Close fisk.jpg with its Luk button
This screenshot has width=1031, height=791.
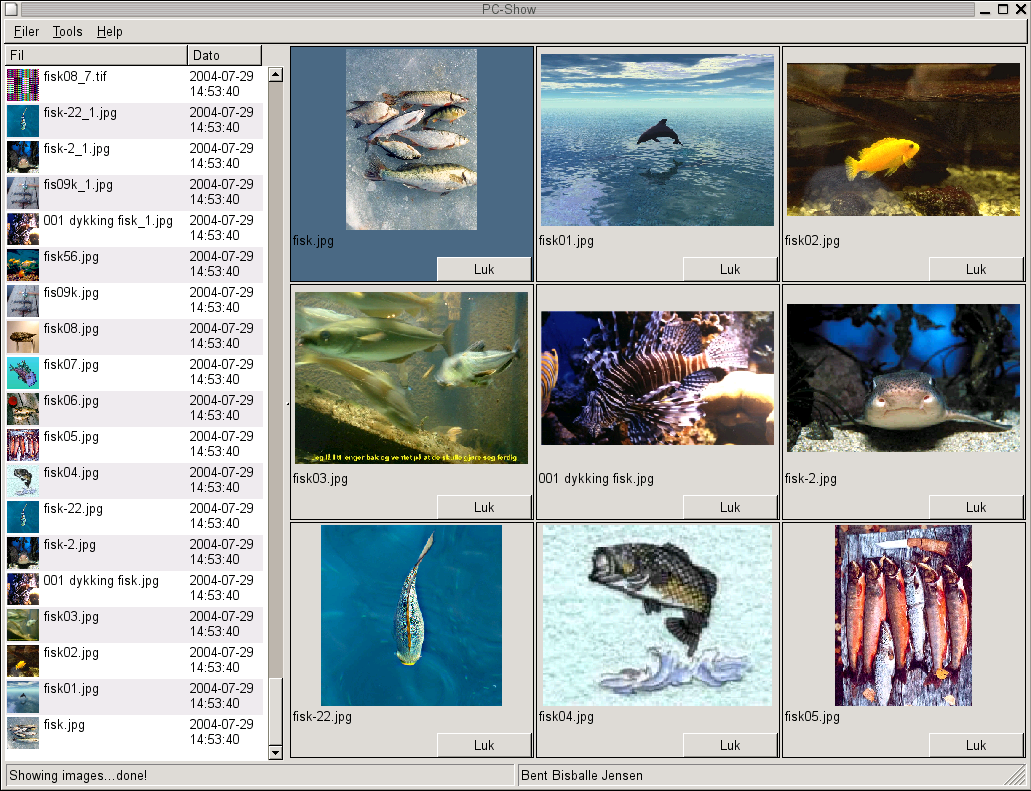[484, 269]
